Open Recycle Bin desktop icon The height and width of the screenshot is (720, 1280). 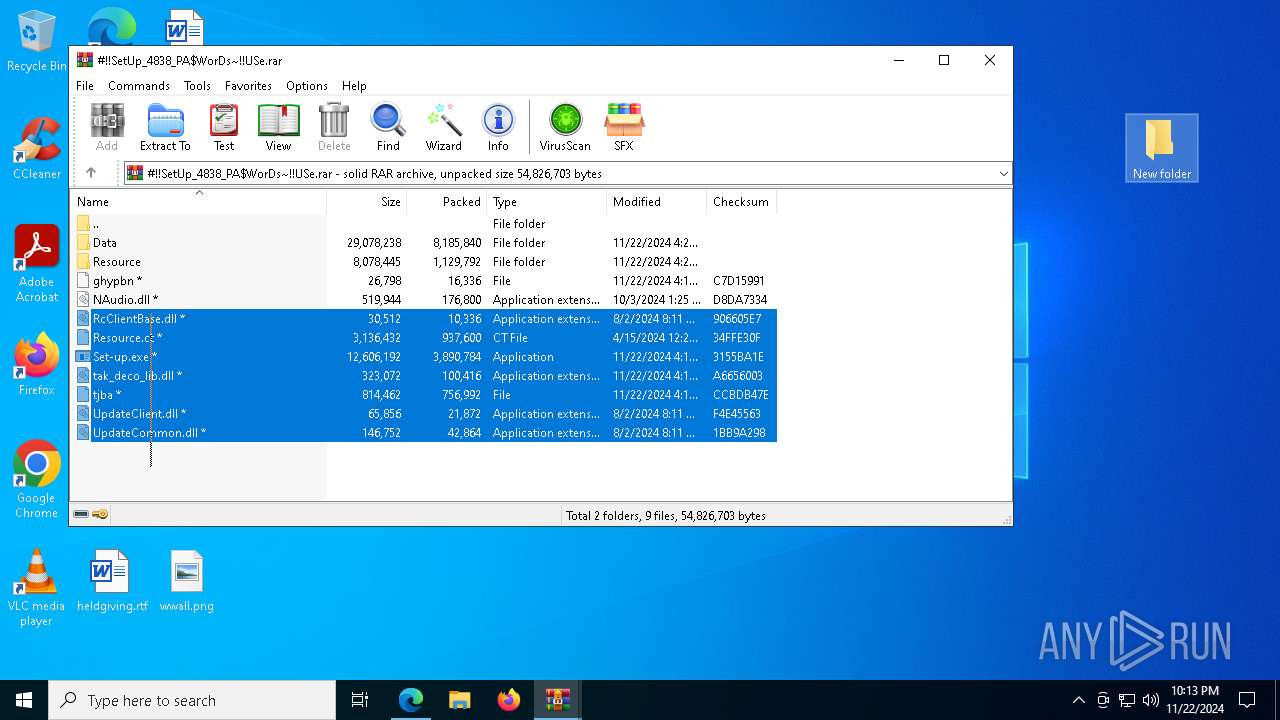(37, 42)
